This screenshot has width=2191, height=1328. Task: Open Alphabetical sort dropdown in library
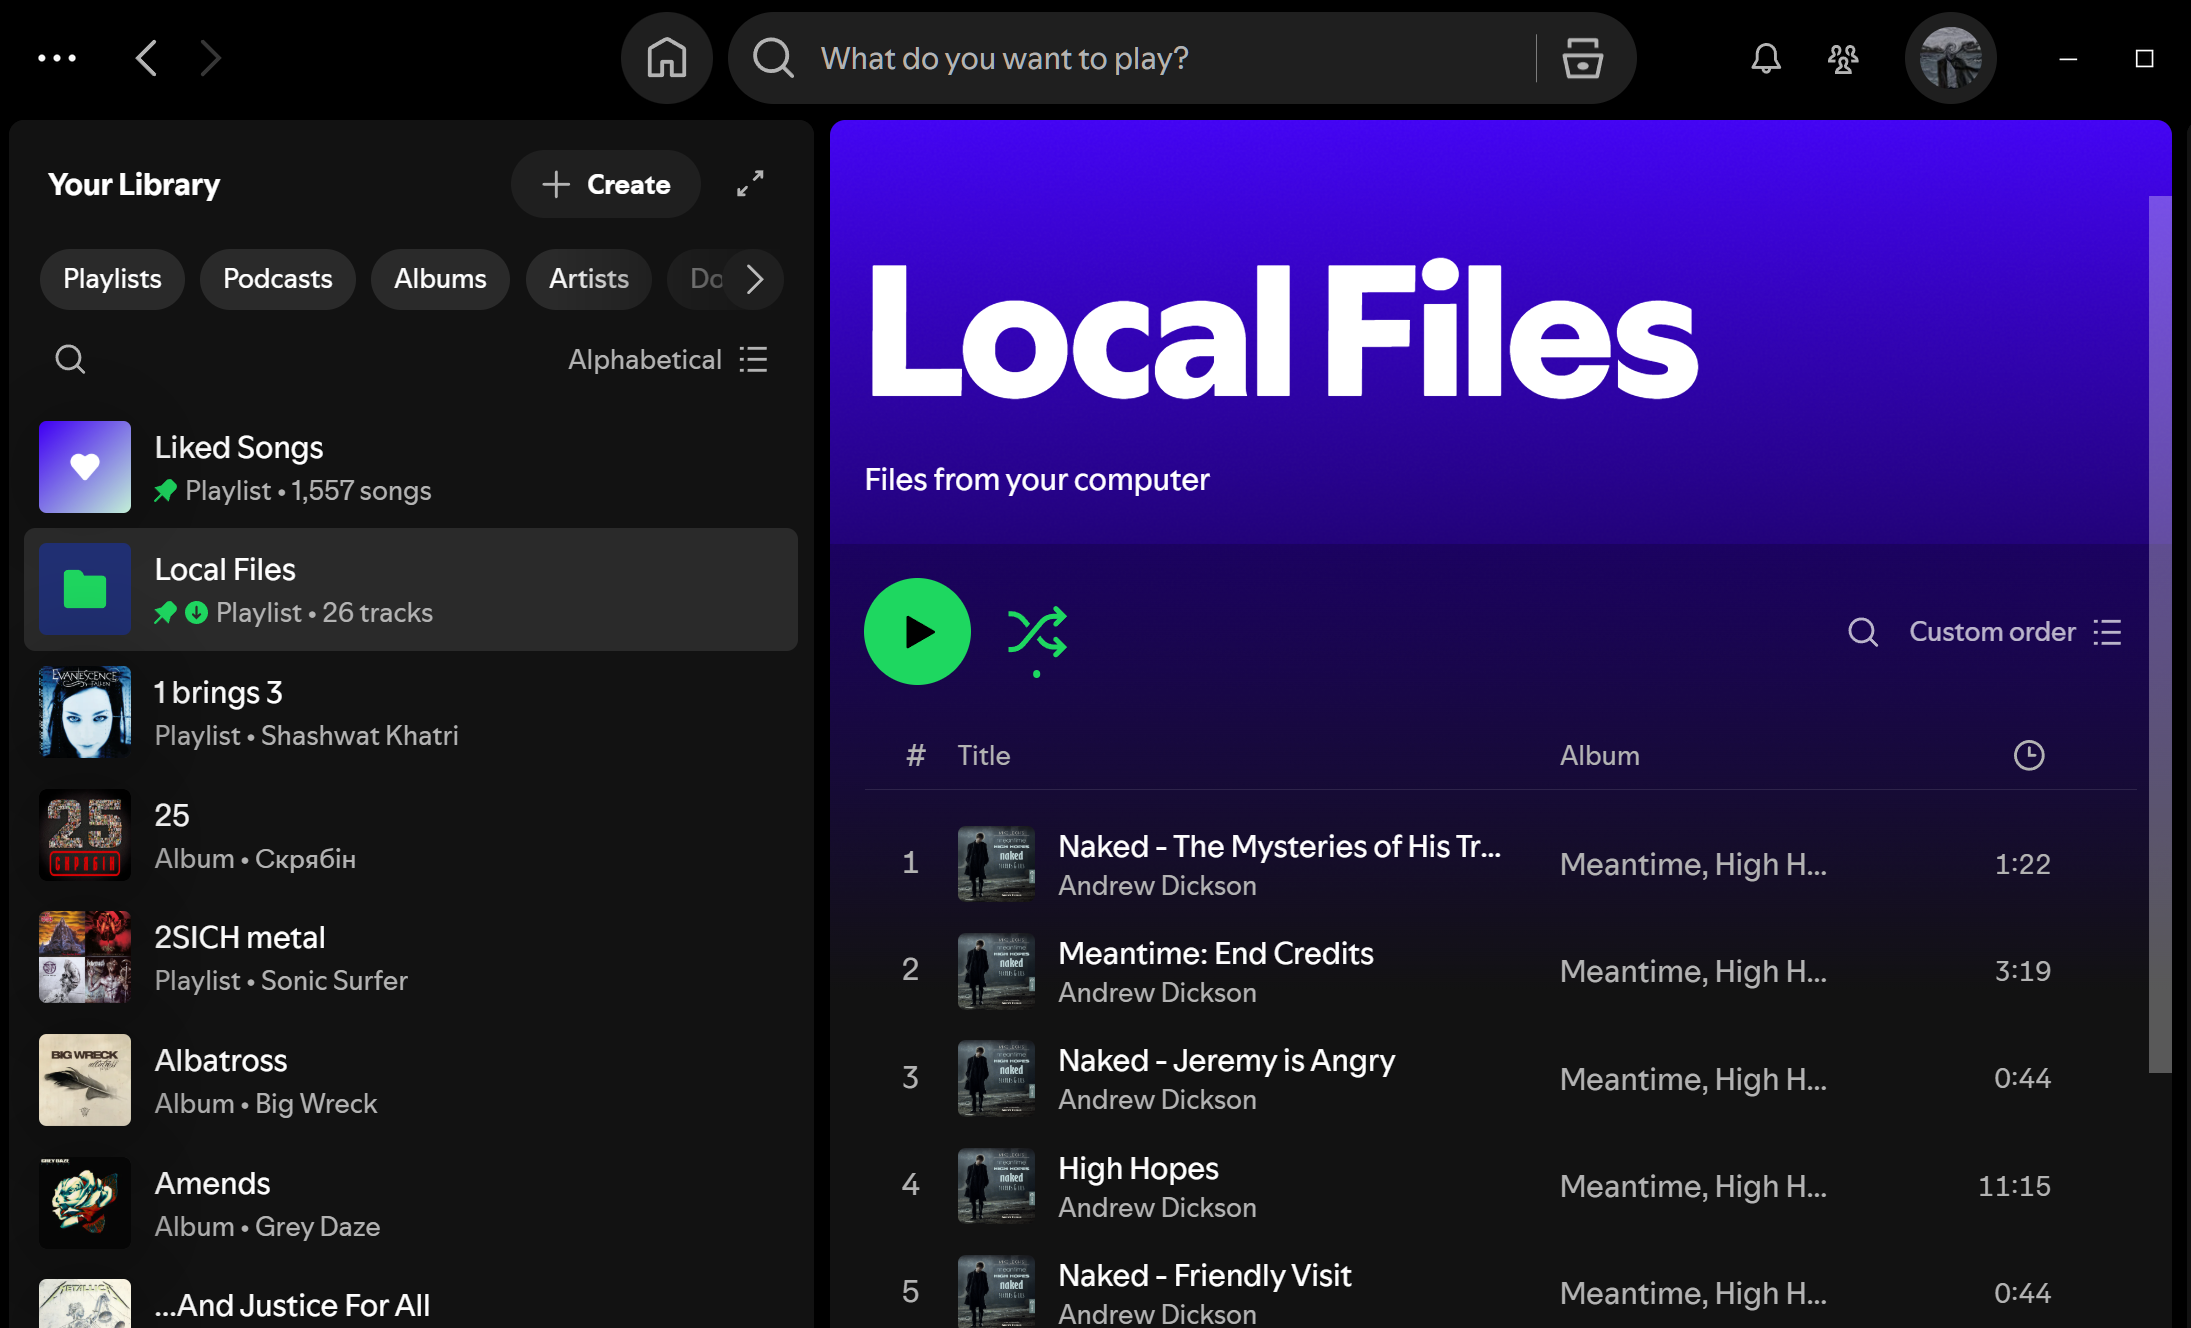click(x=667, y=359)
